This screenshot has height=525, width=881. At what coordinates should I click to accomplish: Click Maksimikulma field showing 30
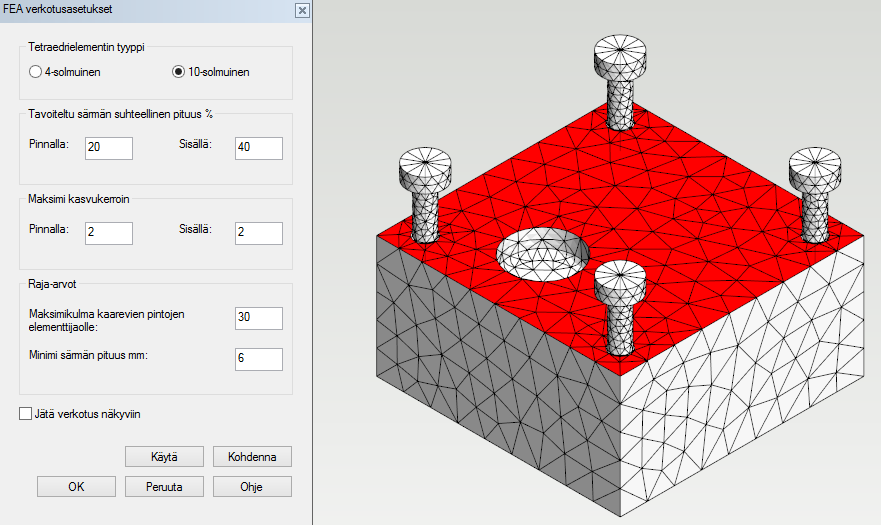(258, 318)
